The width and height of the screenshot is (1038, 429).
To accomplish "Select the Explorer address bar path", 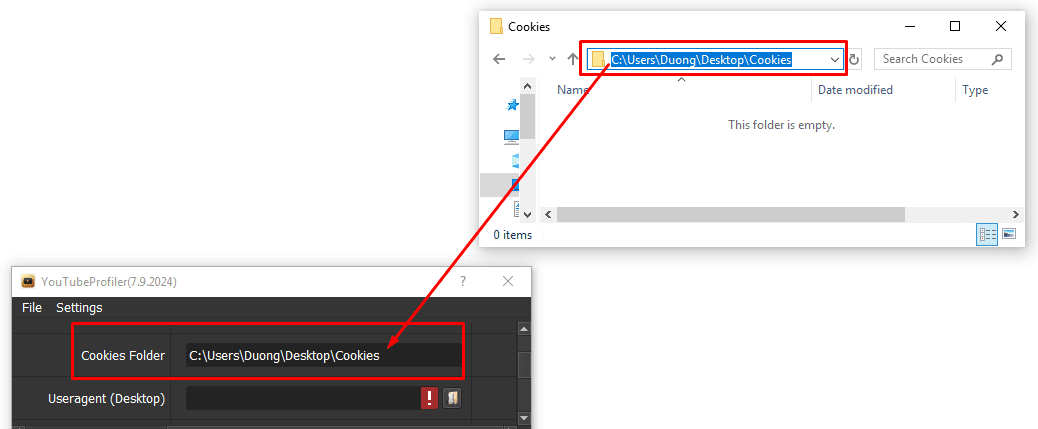I will (x=701, y=60).
